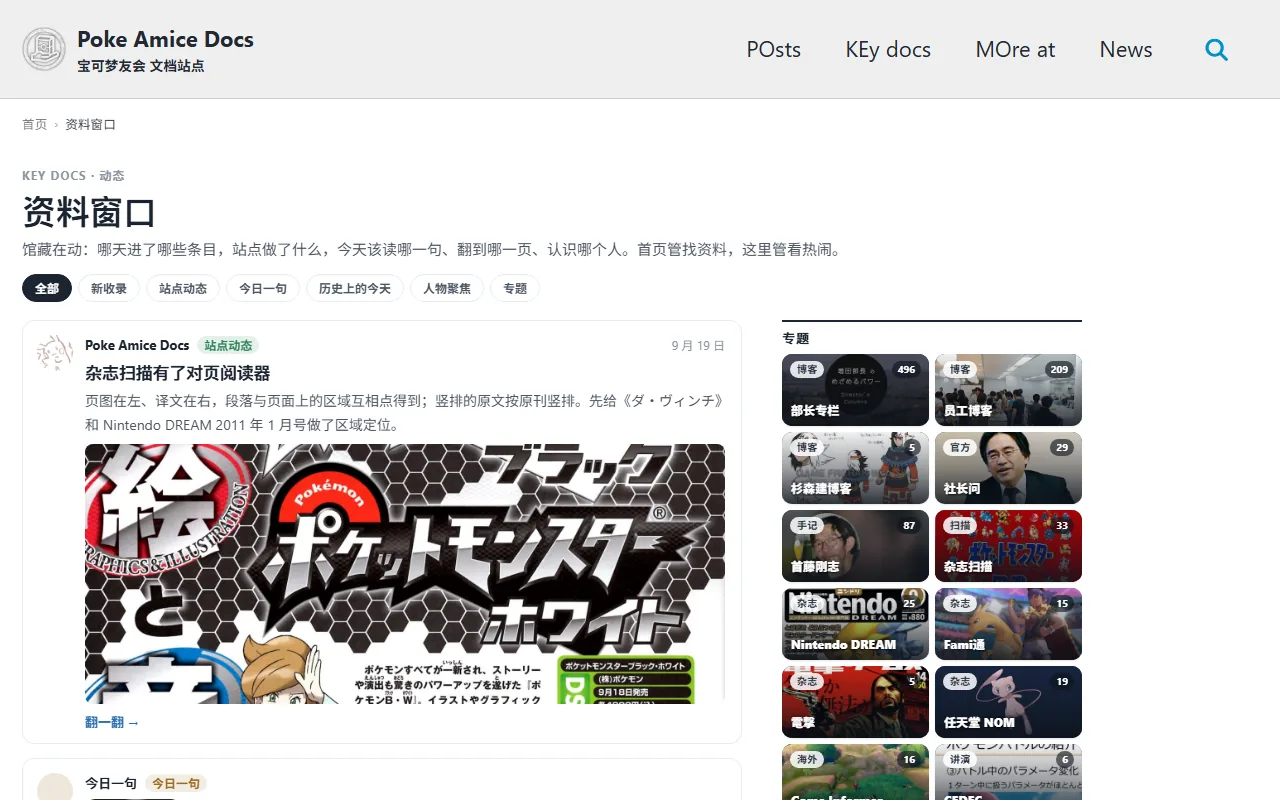
Task: Click the large 资料窗口 page heading
Action: tap(89, 213)
